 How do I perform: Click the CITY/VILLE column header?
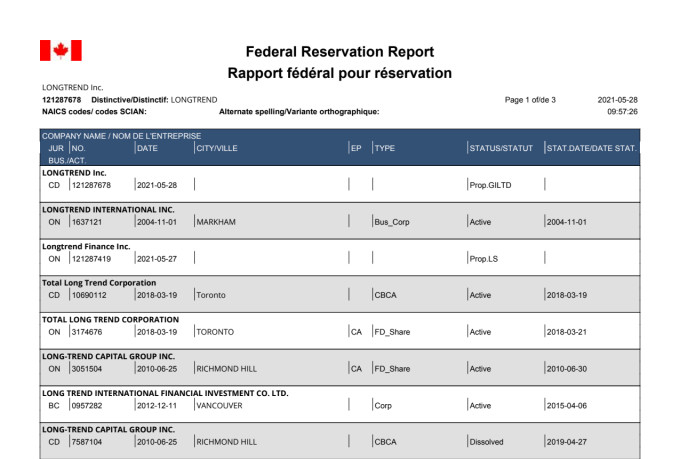(217, 148)
